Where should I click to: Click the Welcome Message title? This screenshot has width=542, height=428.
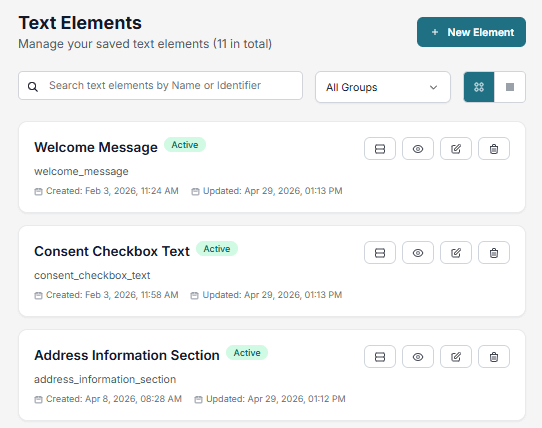click(x=96, y=147)
